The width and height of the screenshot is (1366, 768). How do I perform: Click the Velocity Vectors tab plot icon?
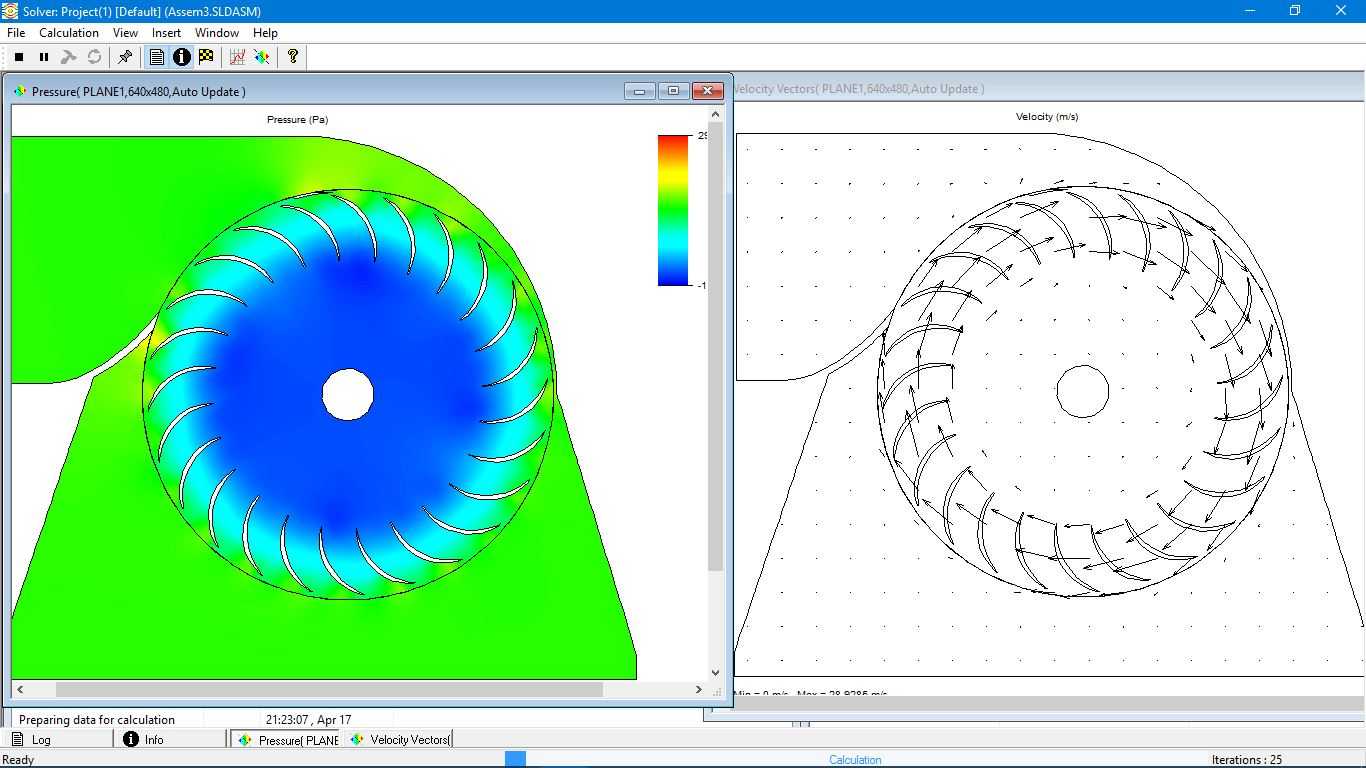point(357,739)
